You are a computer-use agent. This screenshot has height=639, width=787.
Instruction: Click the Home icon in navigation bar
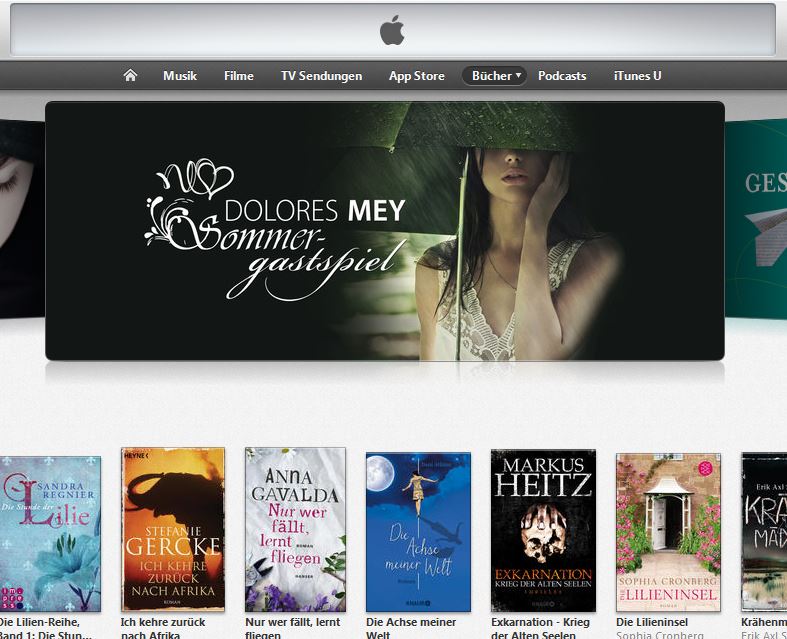(x=130, y=76)
